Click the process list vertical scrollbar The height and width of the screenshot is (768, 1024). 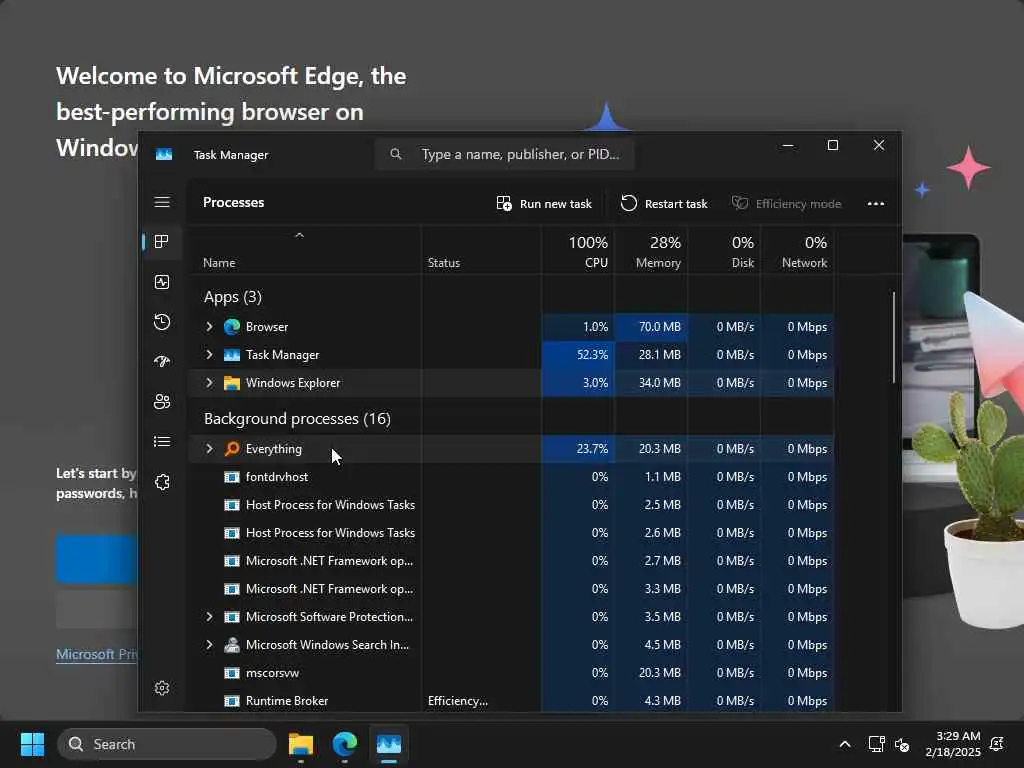(x=893, y=337)
